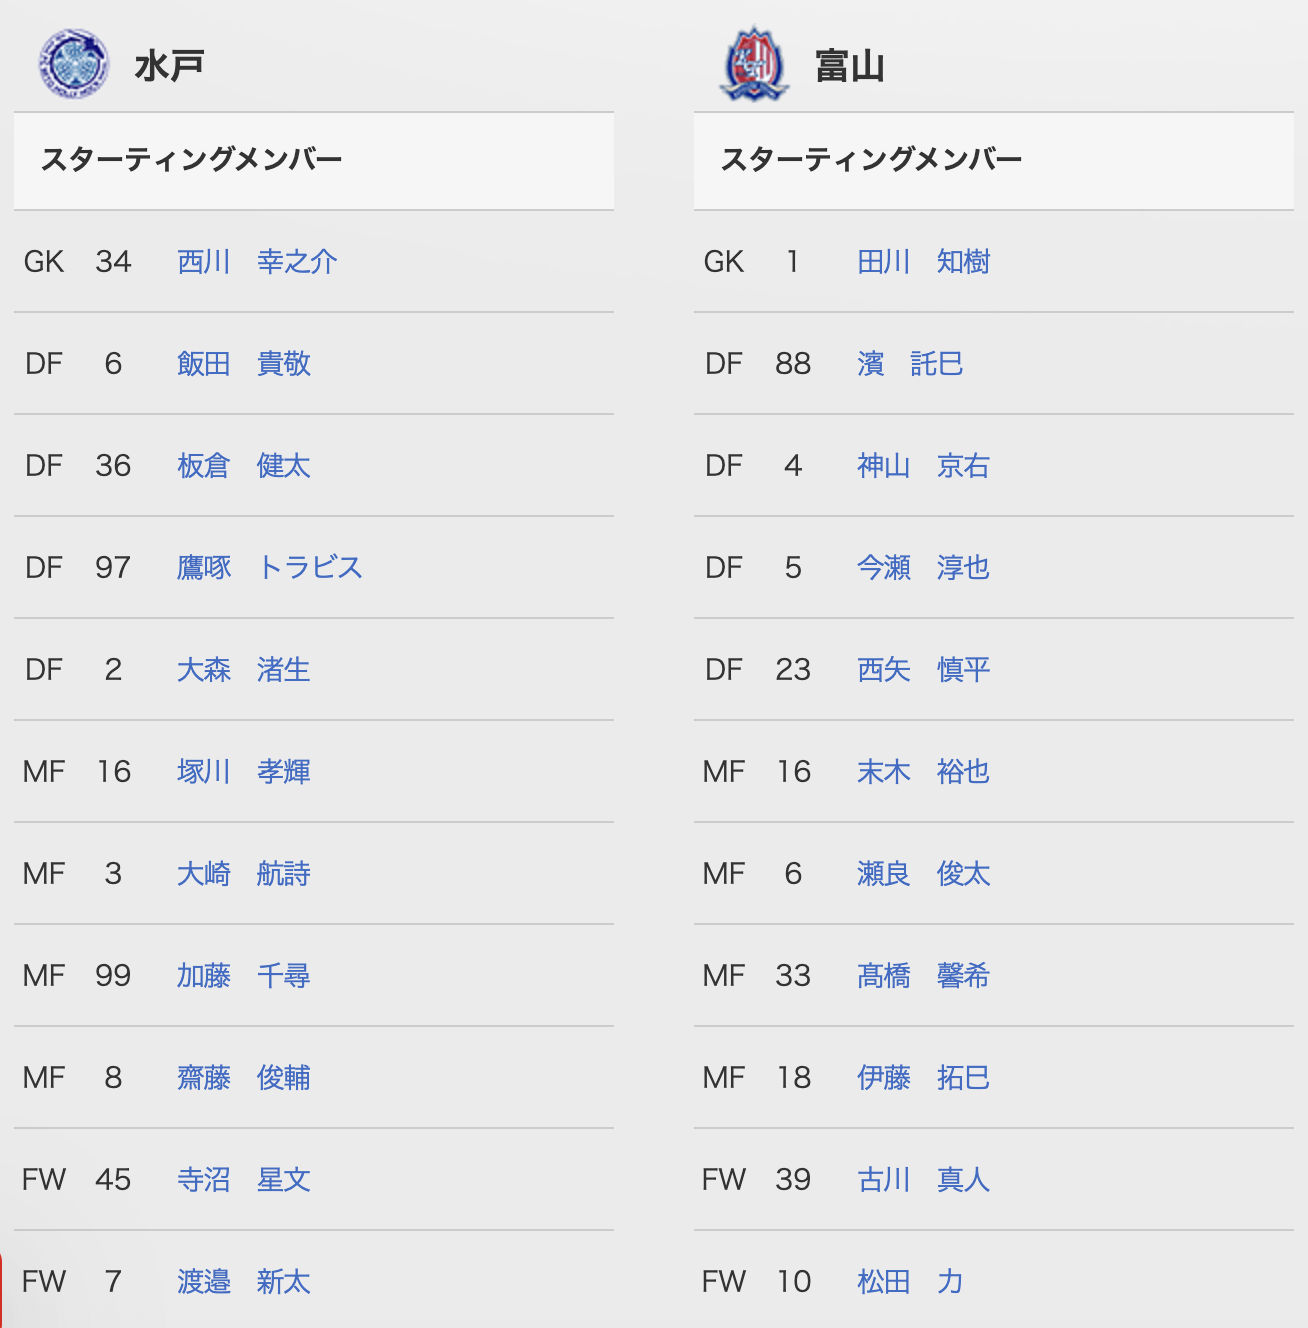The height and width of the screenshot is (1328, 1308).
Task: Click forward 松田 力 link
Action: (910, 1282)
